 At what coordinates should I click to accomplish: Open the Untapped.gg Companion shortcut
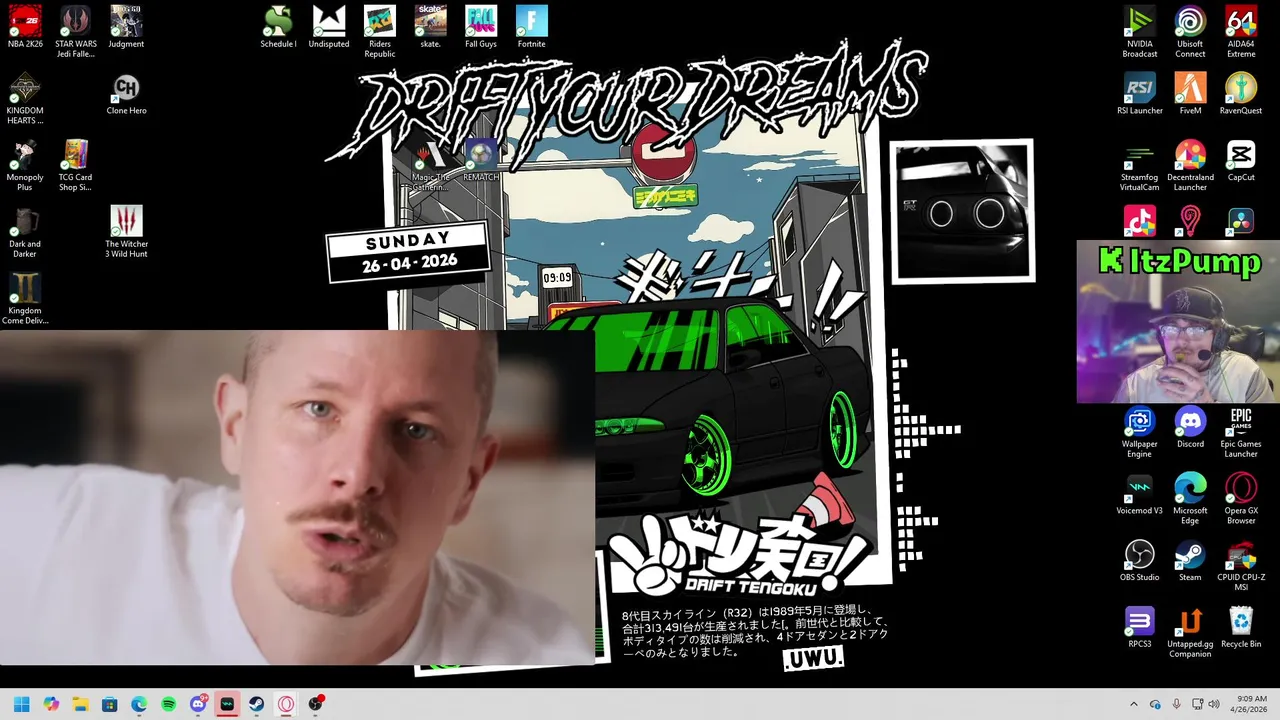coord(1190,632)
